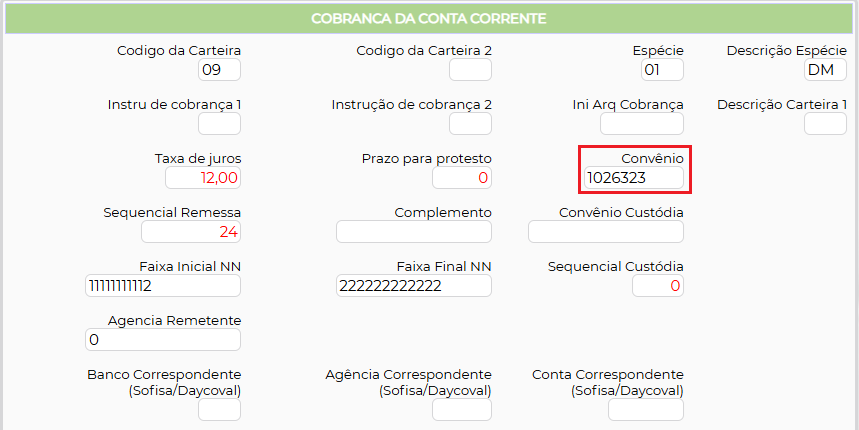Click the Codigo da Carteira field
859x430 pixels.
tap(220, 70)
